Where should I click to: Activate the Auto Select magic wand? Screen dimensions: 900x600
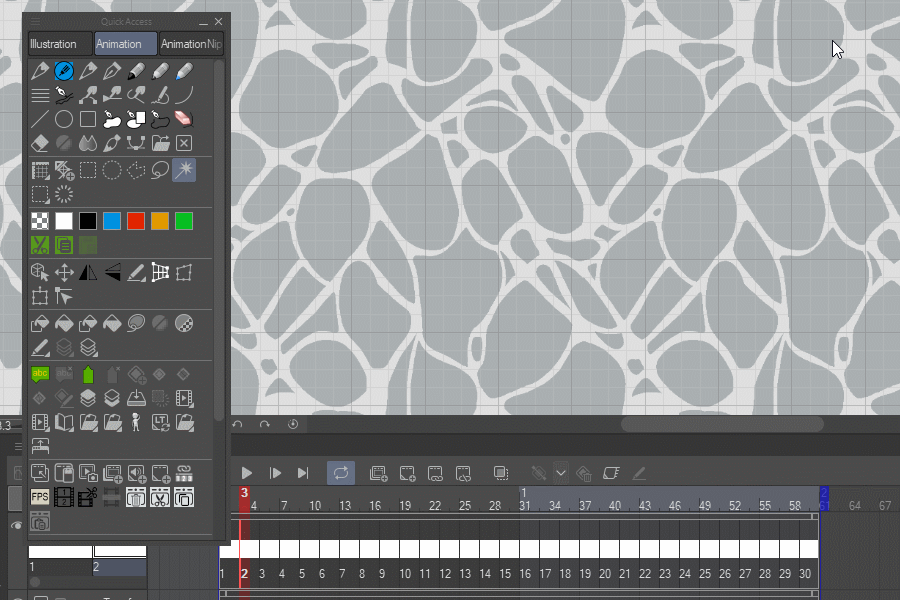(183, 170)
